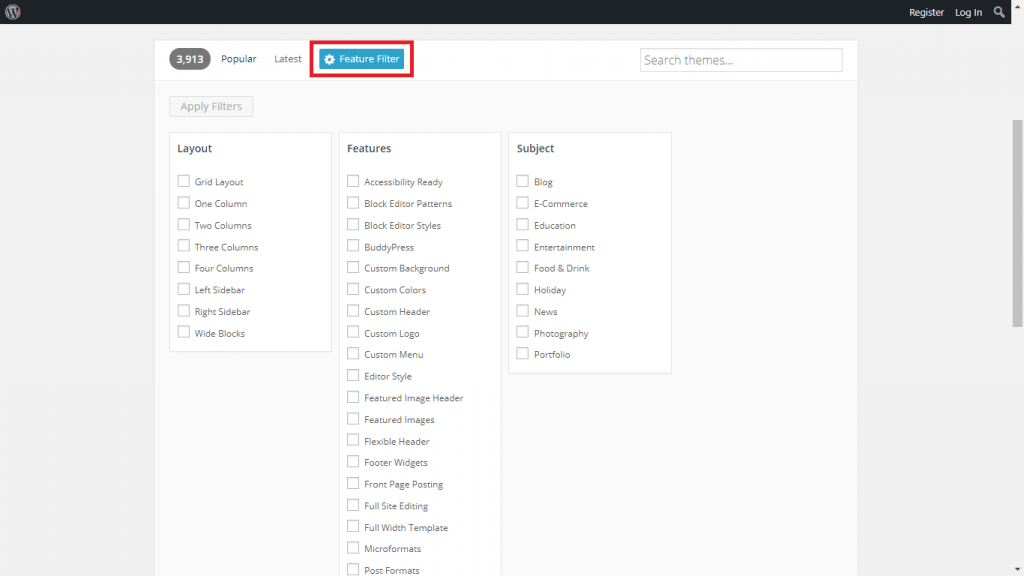Enable the Grid Layout checkbox

184,181
